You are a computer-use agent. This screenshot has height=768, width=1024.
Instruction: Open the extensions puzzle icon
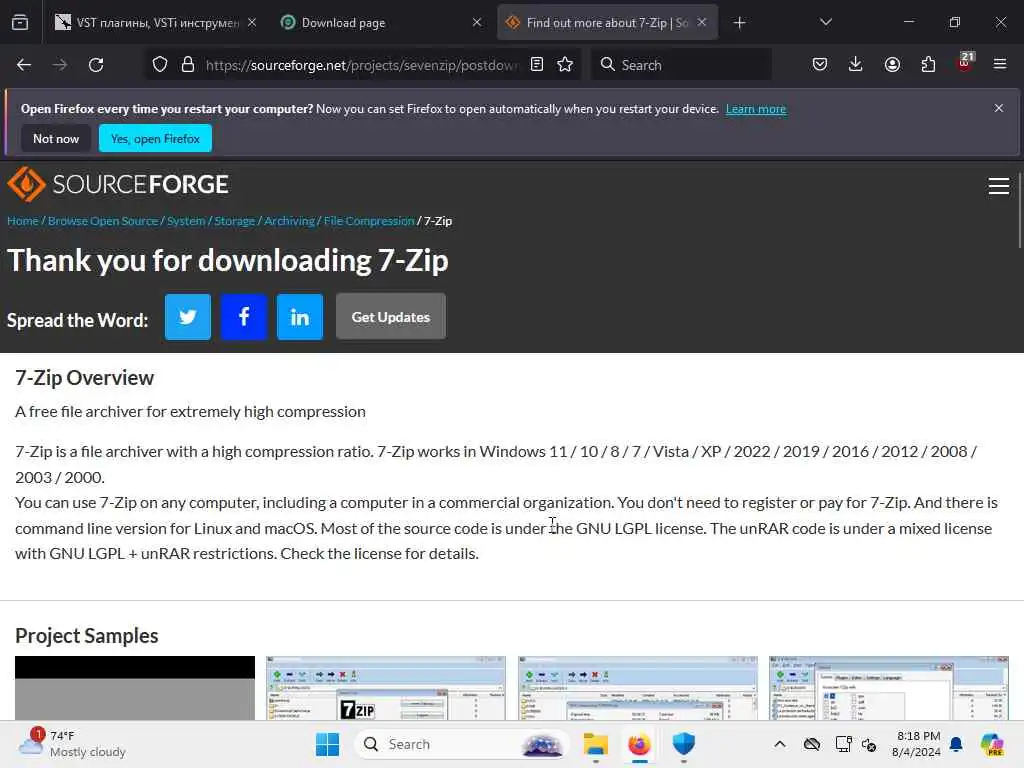[x=928, y=65]
